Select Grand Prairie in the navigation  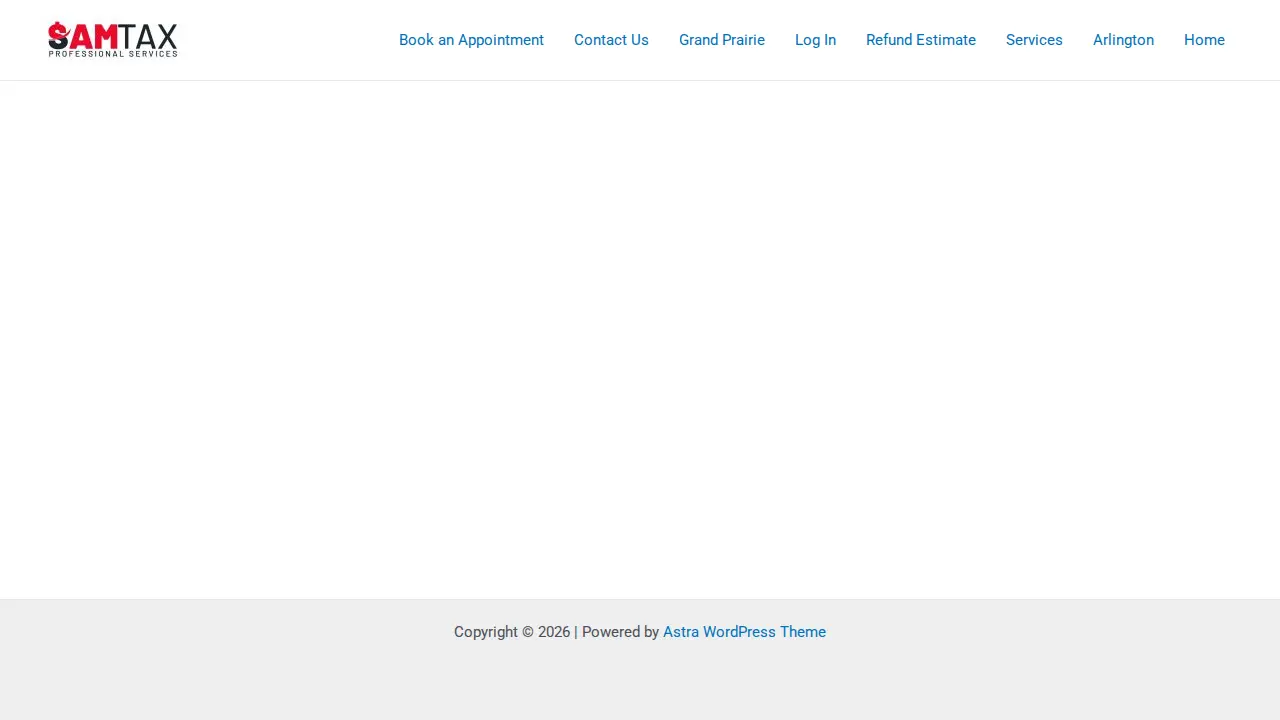click(x=722, y=40)
